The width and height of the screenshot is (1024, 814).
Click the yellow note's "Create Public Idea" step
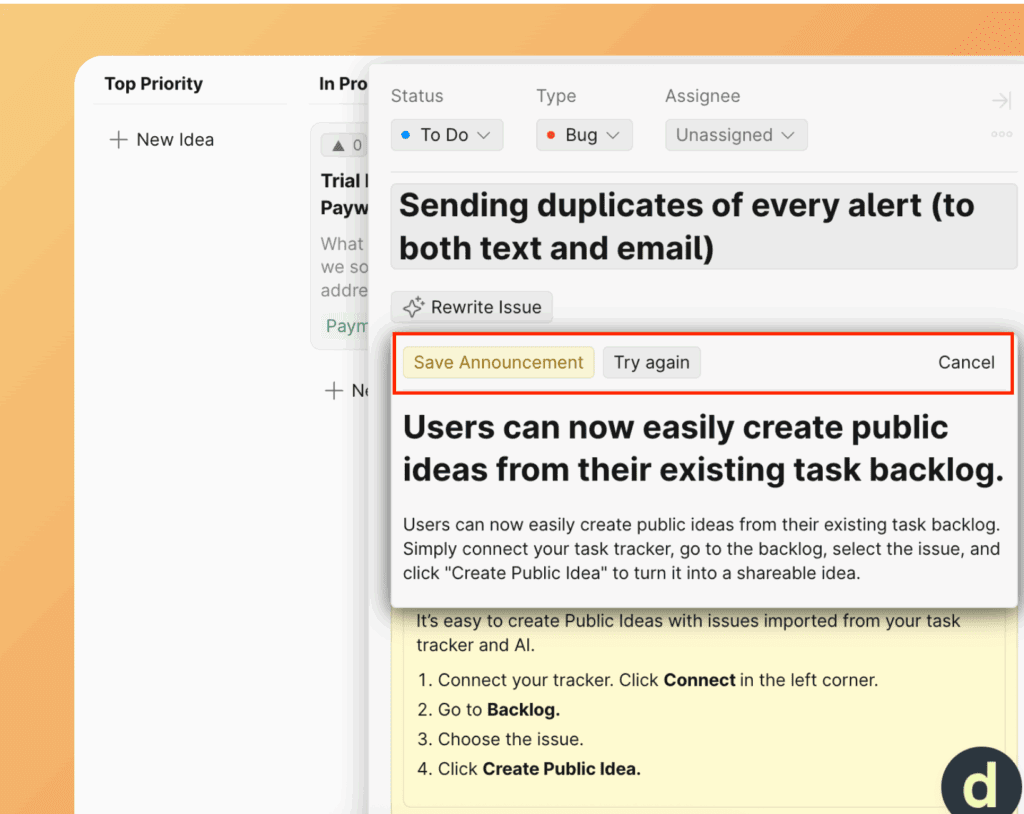560,769
